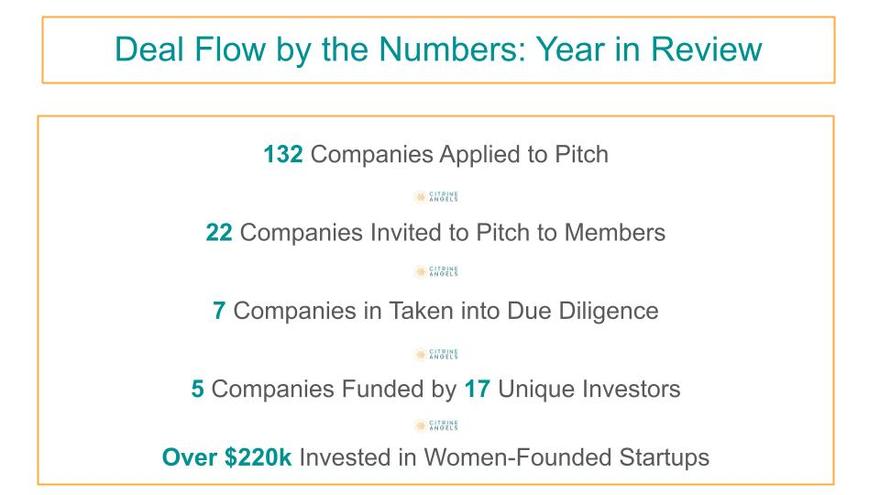Viewport: 880px width, 495px height.
Task: Click the bold number 17
Action: pos(477,389)
